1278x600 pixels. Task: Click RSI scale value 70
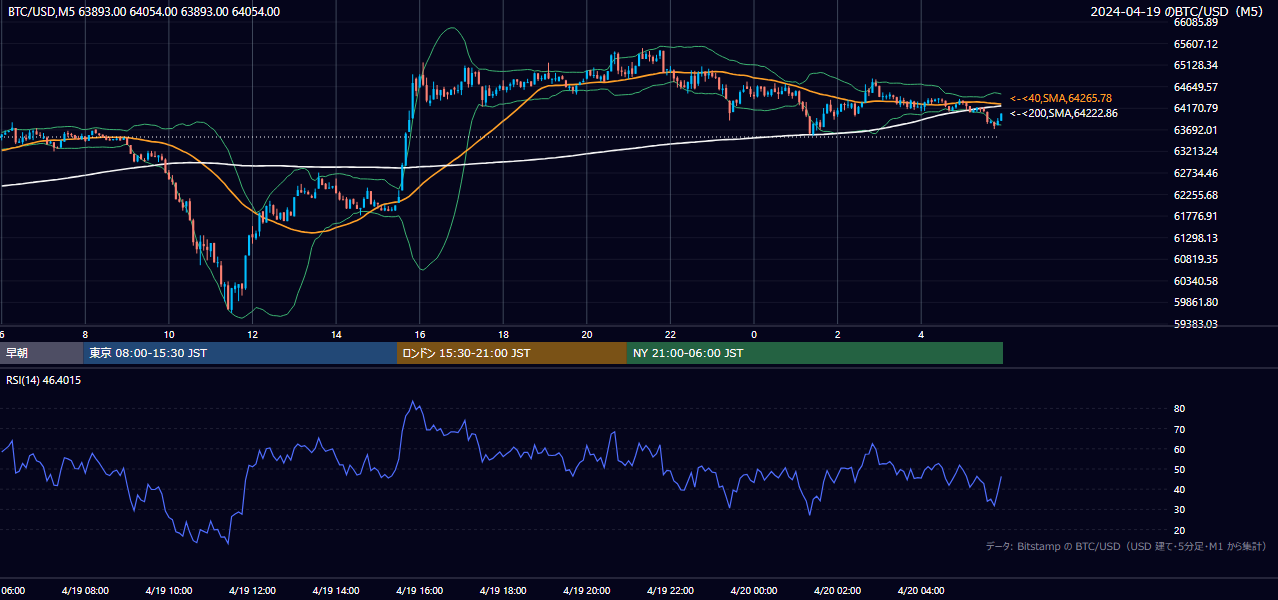1179,429
